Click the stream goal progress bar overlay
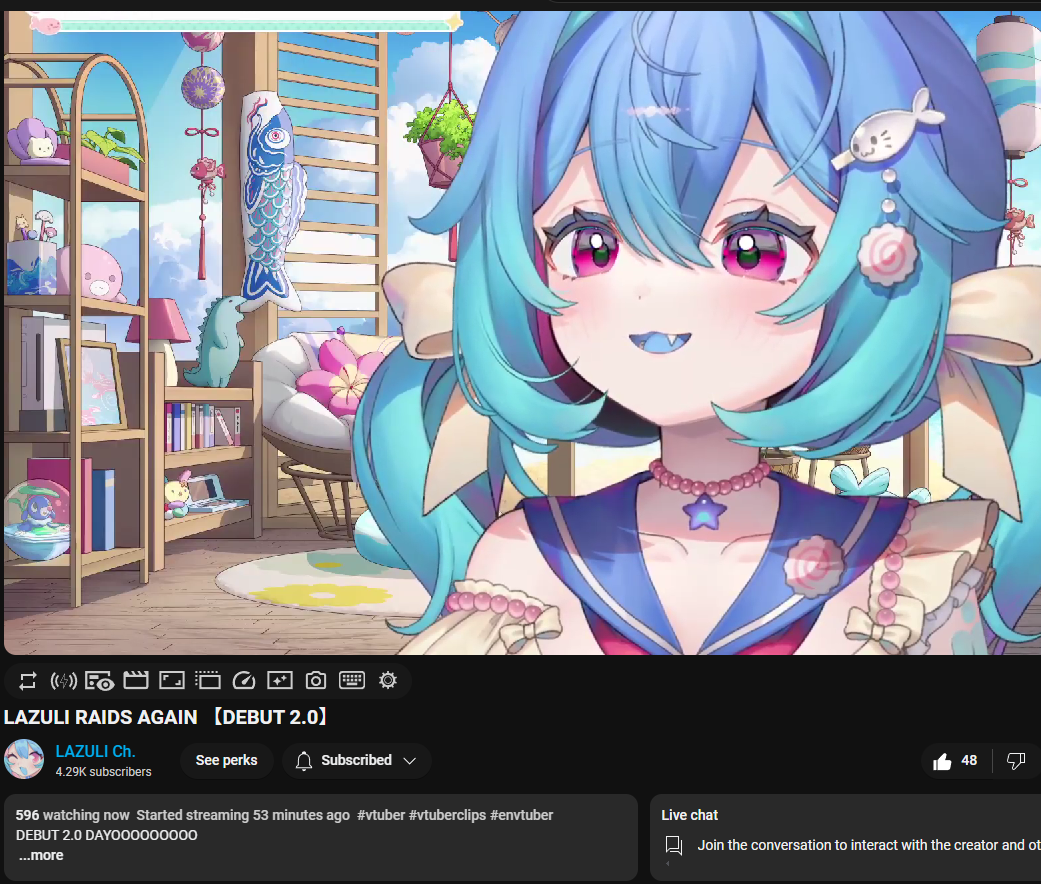 pyautogui.click(x=245, y=23)
